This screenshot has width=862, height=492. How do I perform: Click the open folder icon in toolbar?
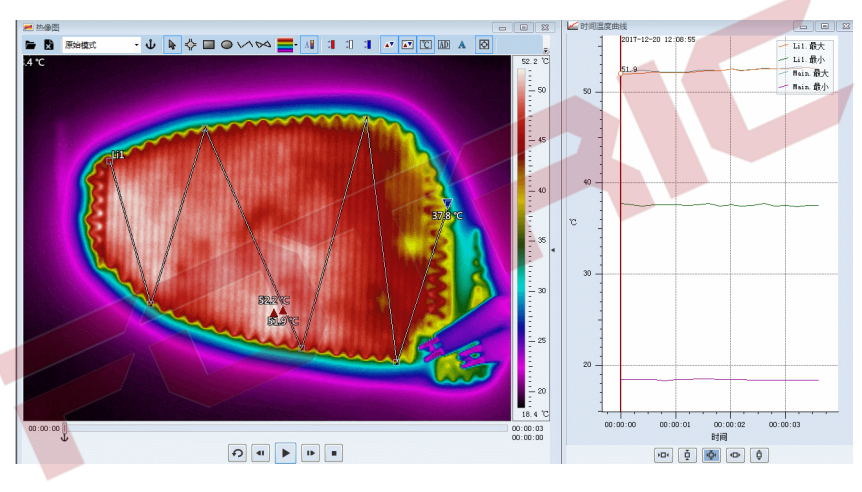click(x=31, y=45)
